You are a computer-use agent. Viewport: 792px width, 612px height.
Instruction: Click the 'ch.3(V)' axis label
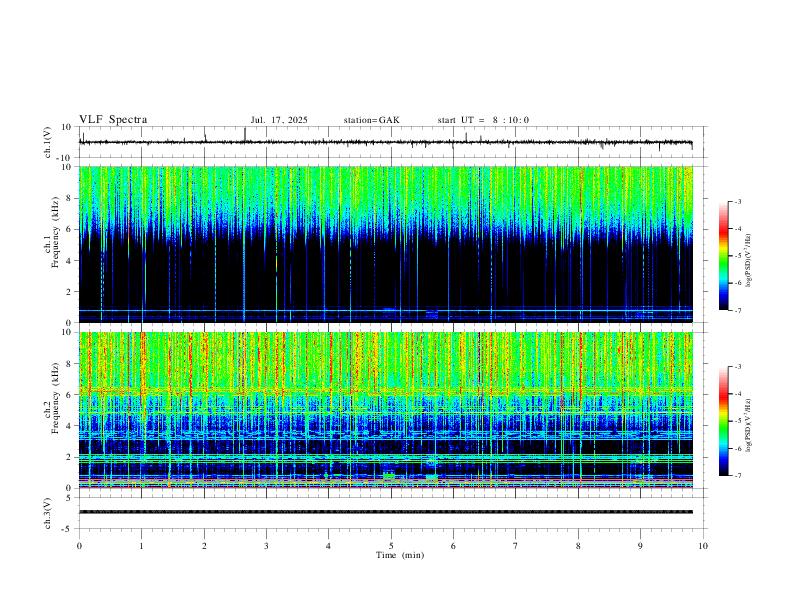pyautogui.click(x=48, y=513)
